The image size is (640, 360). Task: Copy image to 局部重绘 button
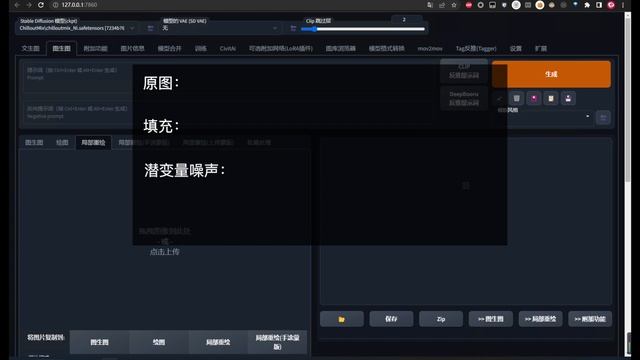click(218, 342)
